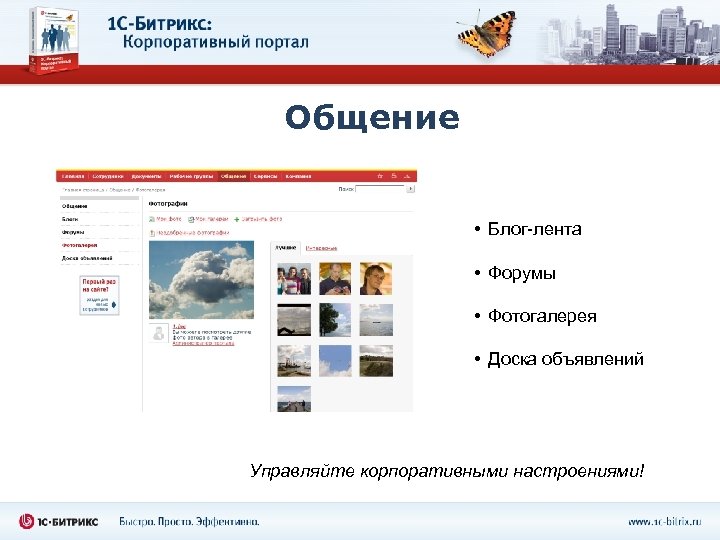Click the underlined link below the author description
Image resolution: width=720 pixels, height=540 pixels.
click(x=203, y=343)
